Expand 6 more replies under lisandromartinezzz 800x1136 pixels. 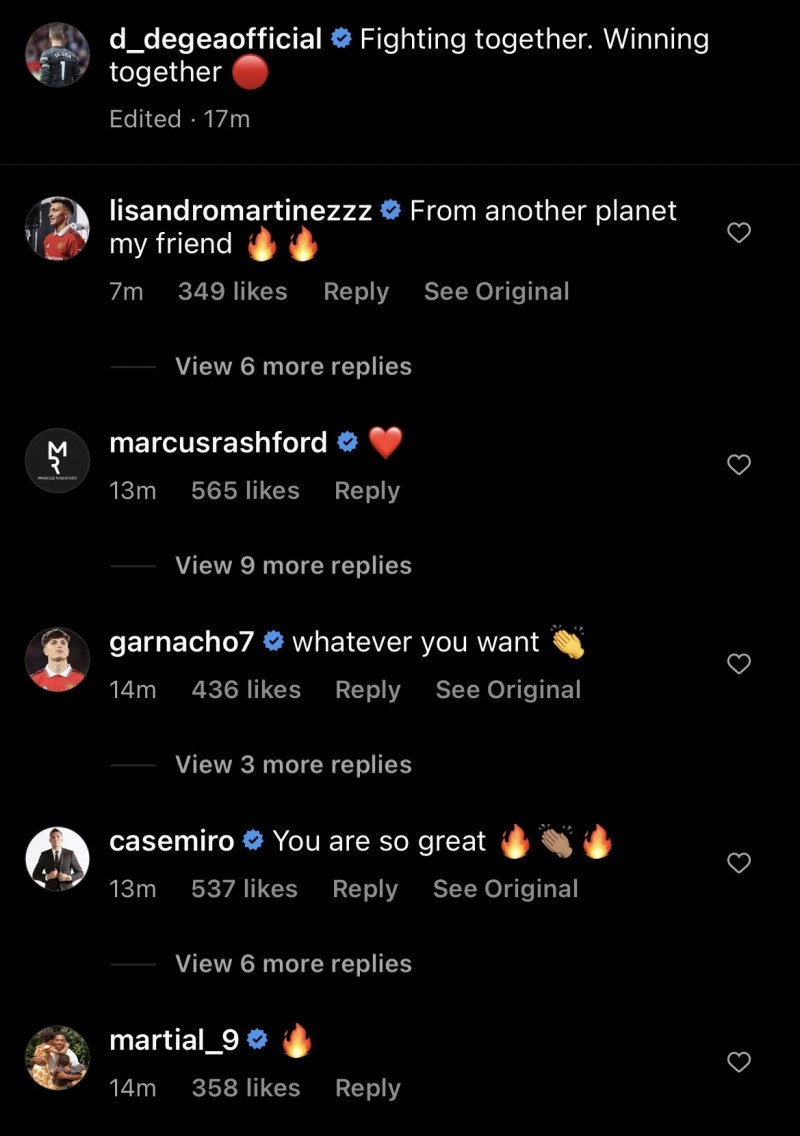(x=293, y=366)
